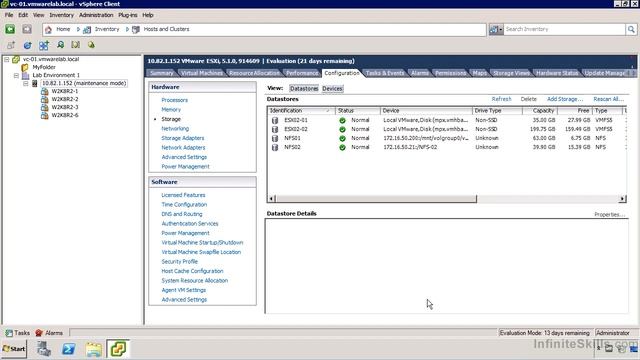Click the Lab Environment 1 datacenter icon
Viewport: 640px width, 360px height.
[25, 76]
